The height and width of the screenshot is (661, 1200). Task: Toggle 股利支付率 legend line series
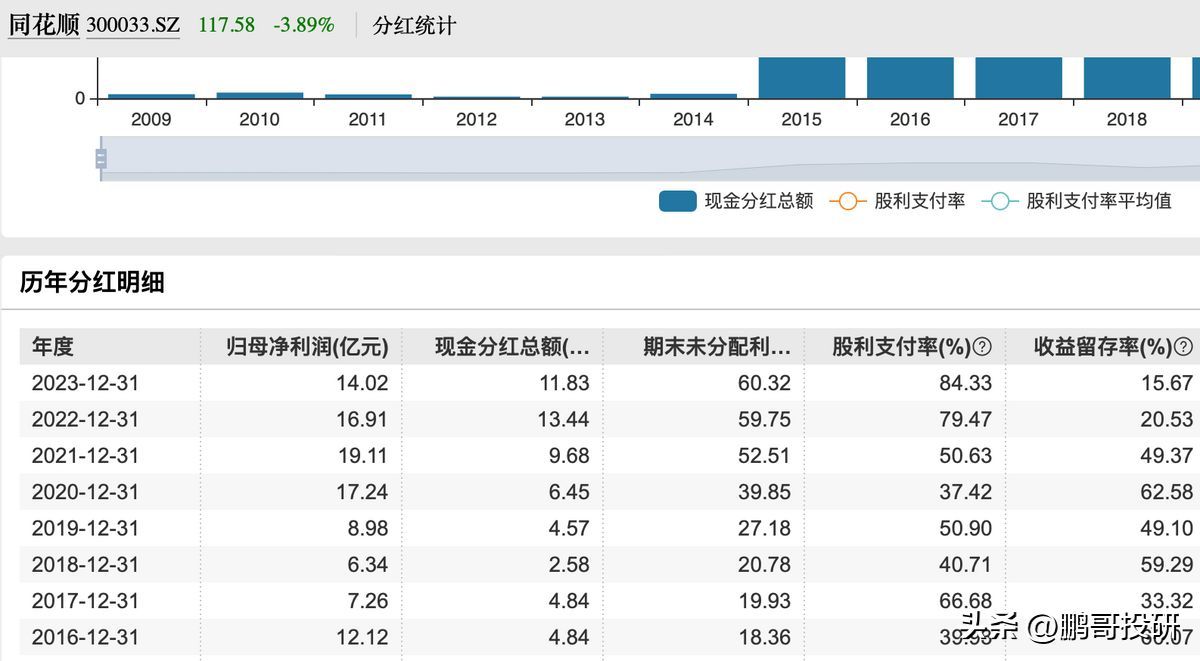pos(897,201)
